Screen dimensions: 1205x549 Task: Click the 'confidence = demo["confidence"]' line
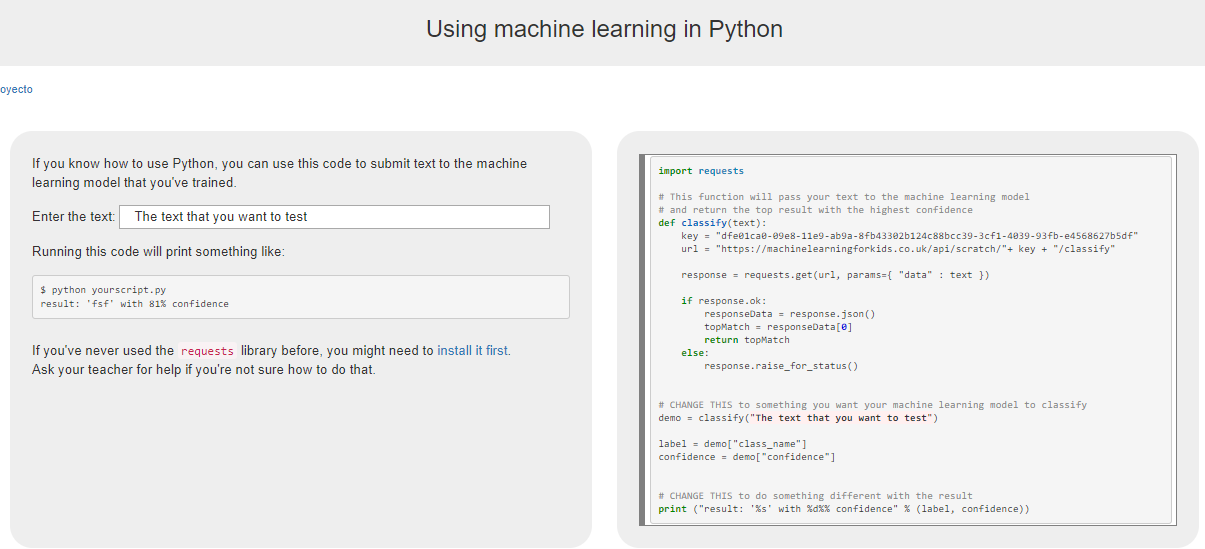[746, 457]
